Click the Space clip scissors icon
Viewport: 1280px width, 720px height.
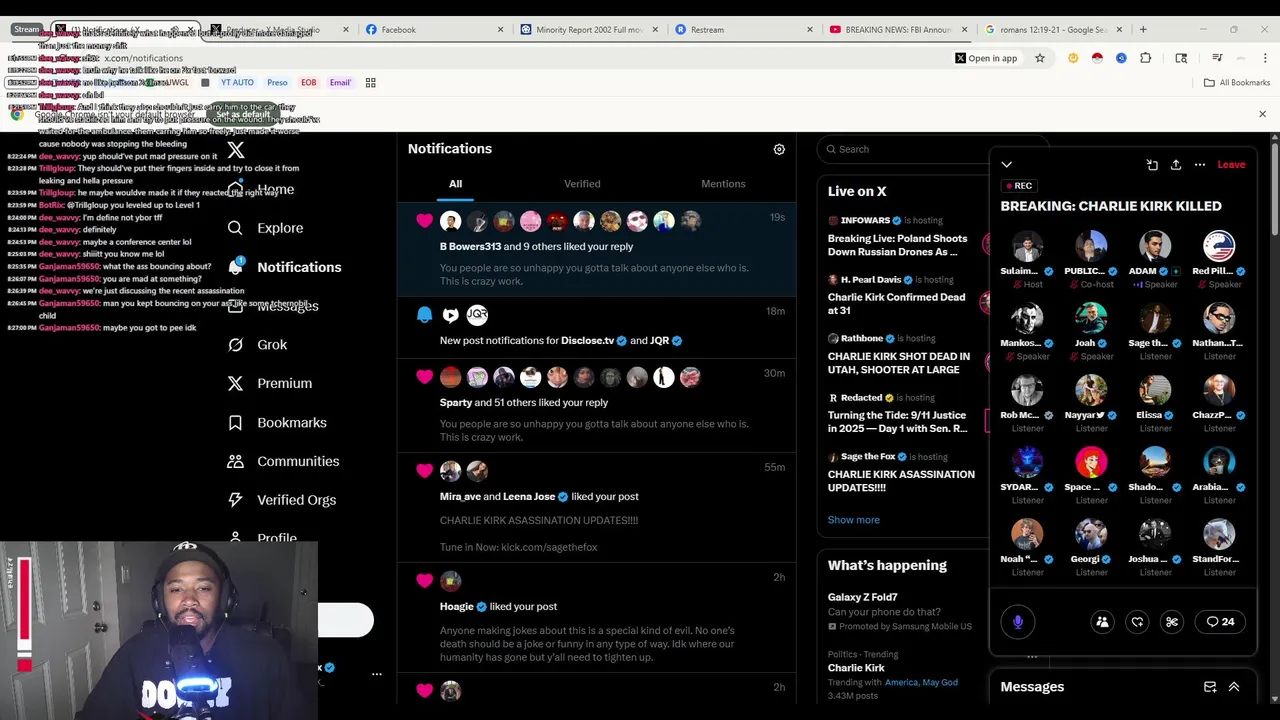click(x=1172, y=622)
